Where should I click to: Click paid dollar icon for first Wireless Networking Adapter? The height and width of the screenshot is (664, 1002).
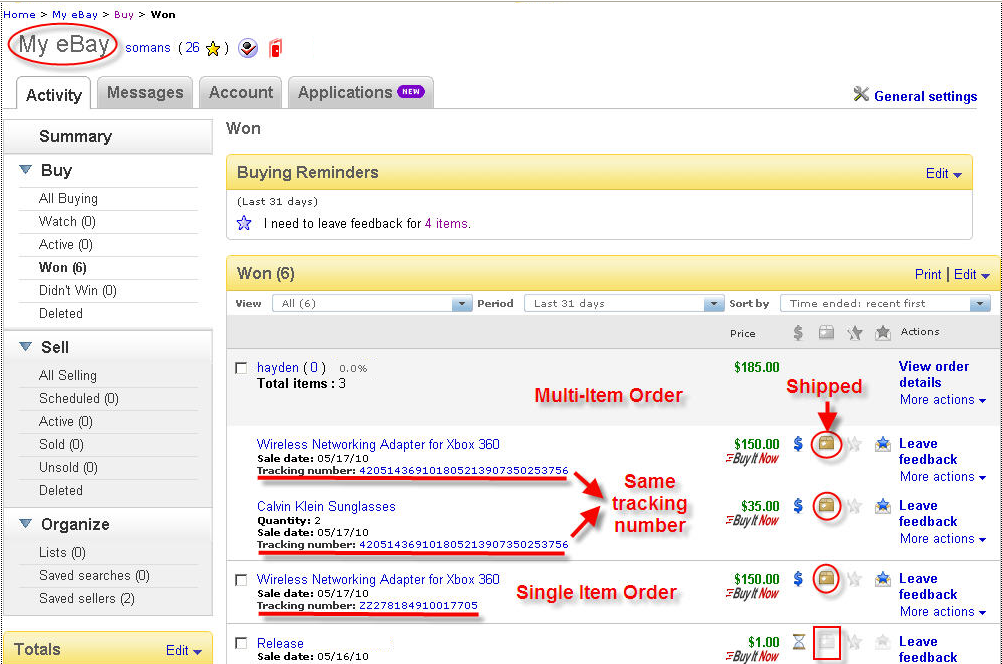pyautogui.click(x=798, y=443)
